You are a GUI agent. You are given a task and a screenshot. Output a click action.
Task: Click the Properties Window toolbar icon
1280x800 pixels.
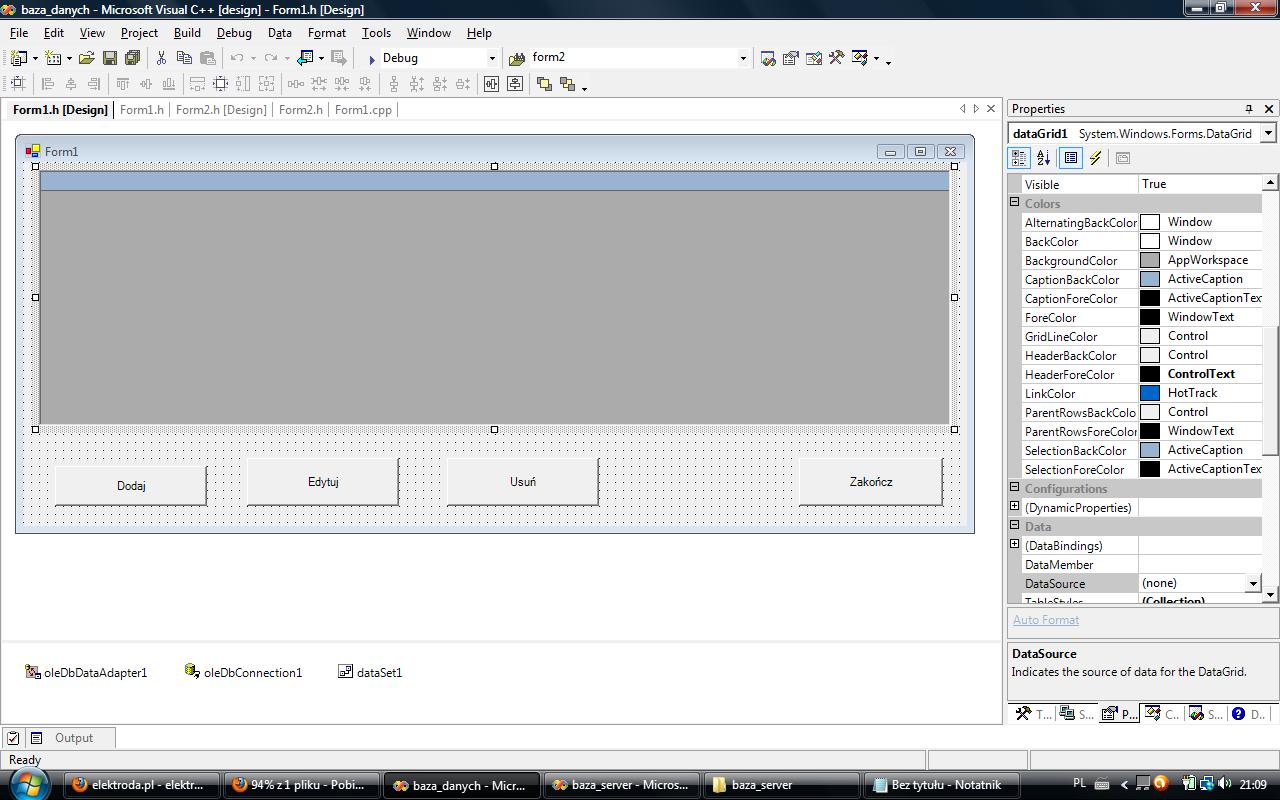[x=791, y=58]
